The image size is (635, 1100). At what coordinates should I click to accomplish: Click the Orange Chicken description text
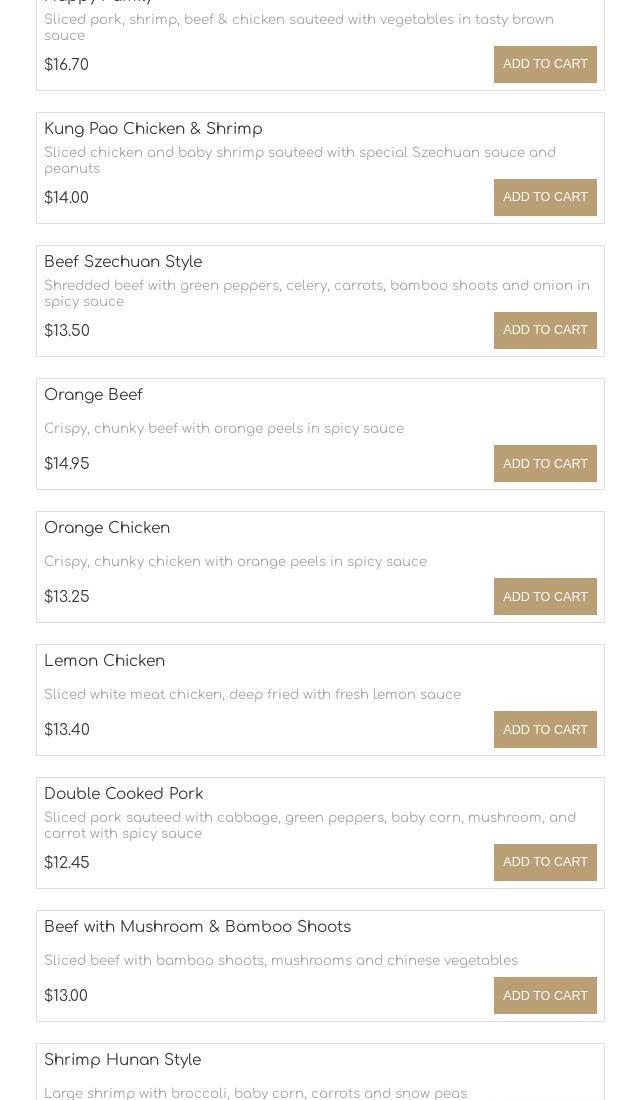pyautogui.click(x=235, y=562)
